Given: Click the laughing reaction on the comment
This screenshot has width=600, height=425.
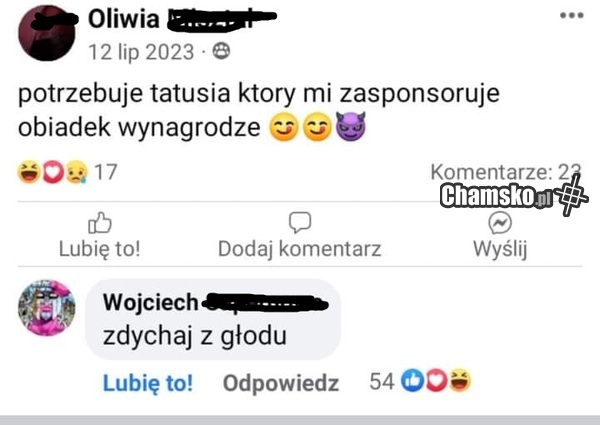Looking at the screenshot, I should (460, 381).
